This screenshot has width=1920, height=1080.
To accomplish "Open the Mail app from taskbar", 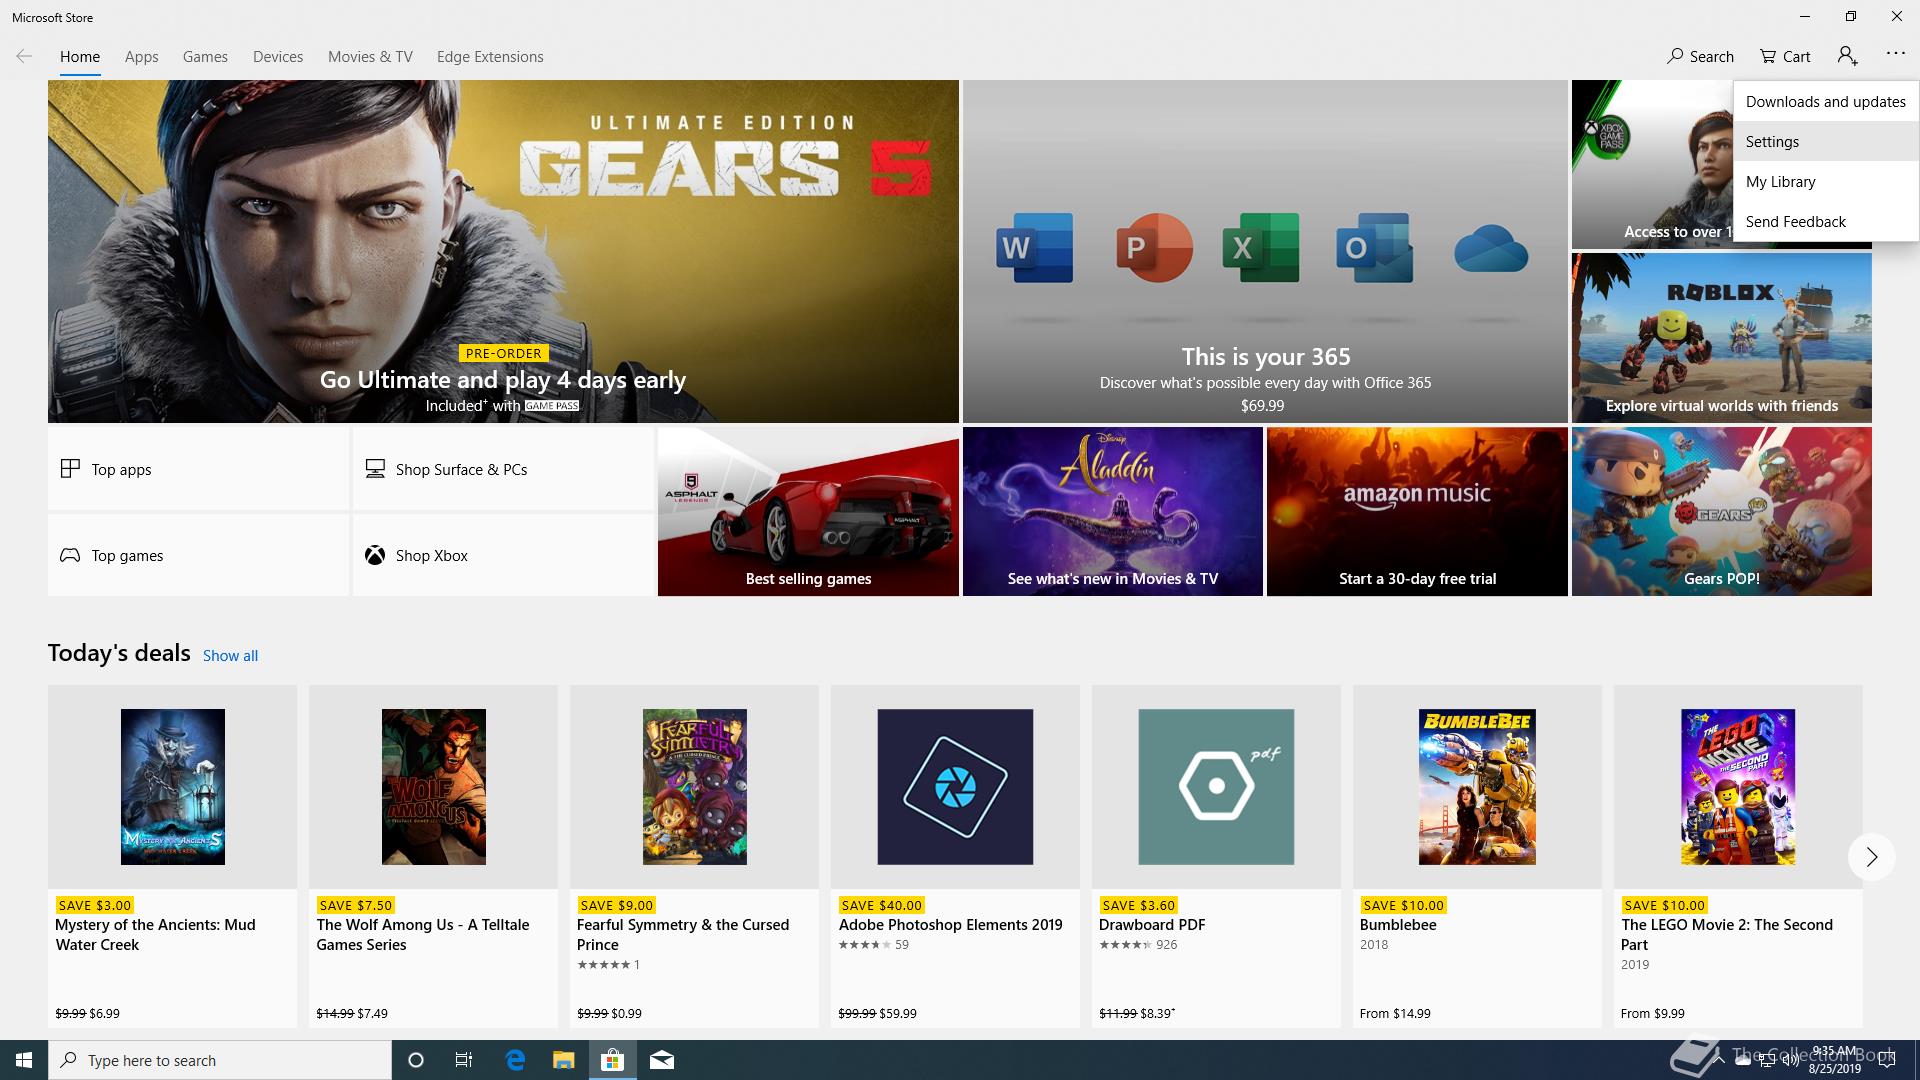I will [661, 1060].
